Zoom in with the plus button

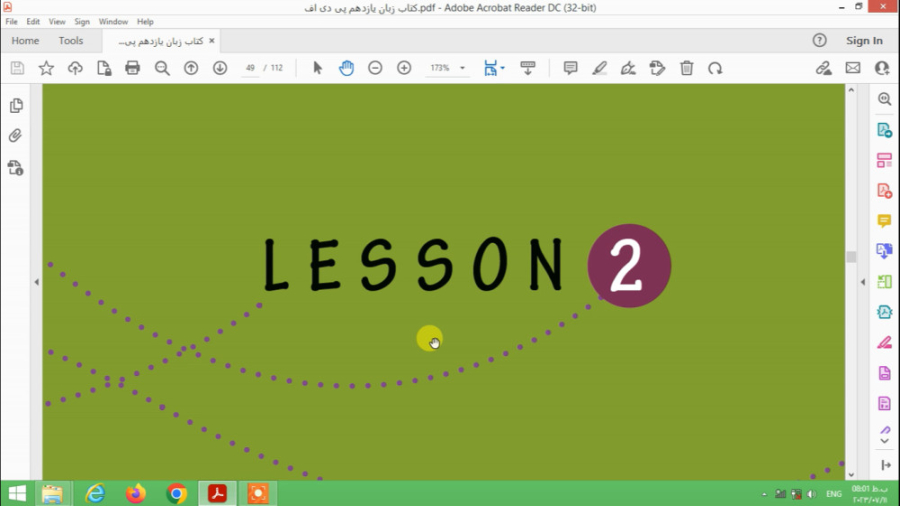click(404, 68)
